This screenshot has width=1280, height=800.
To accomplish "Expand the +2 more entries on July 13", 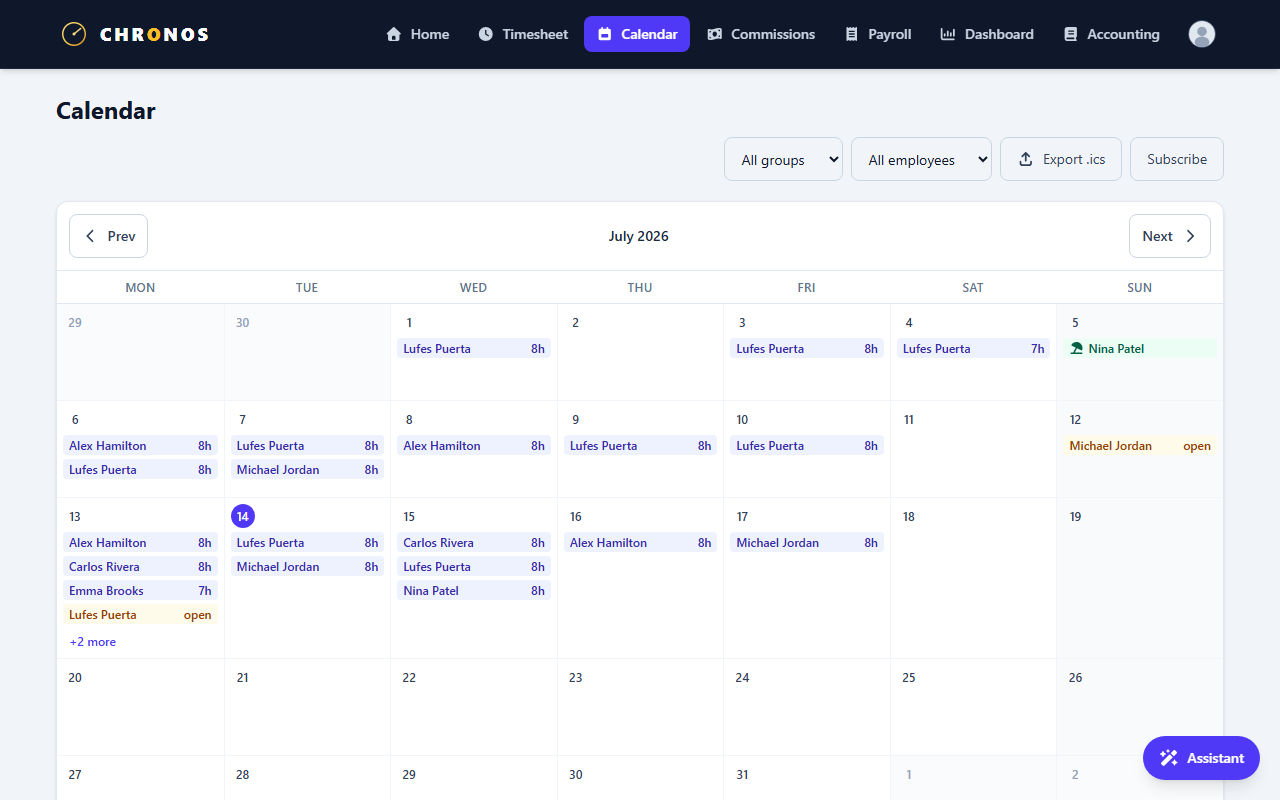I will [x=92, y=642].
